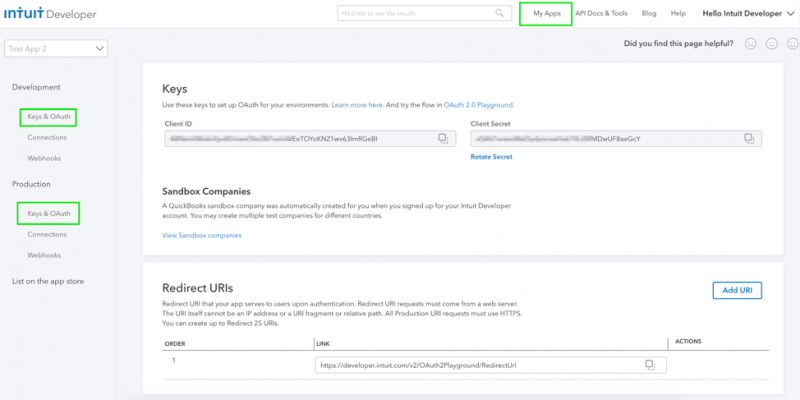Click the redirect URI link field

pos(490,365)
